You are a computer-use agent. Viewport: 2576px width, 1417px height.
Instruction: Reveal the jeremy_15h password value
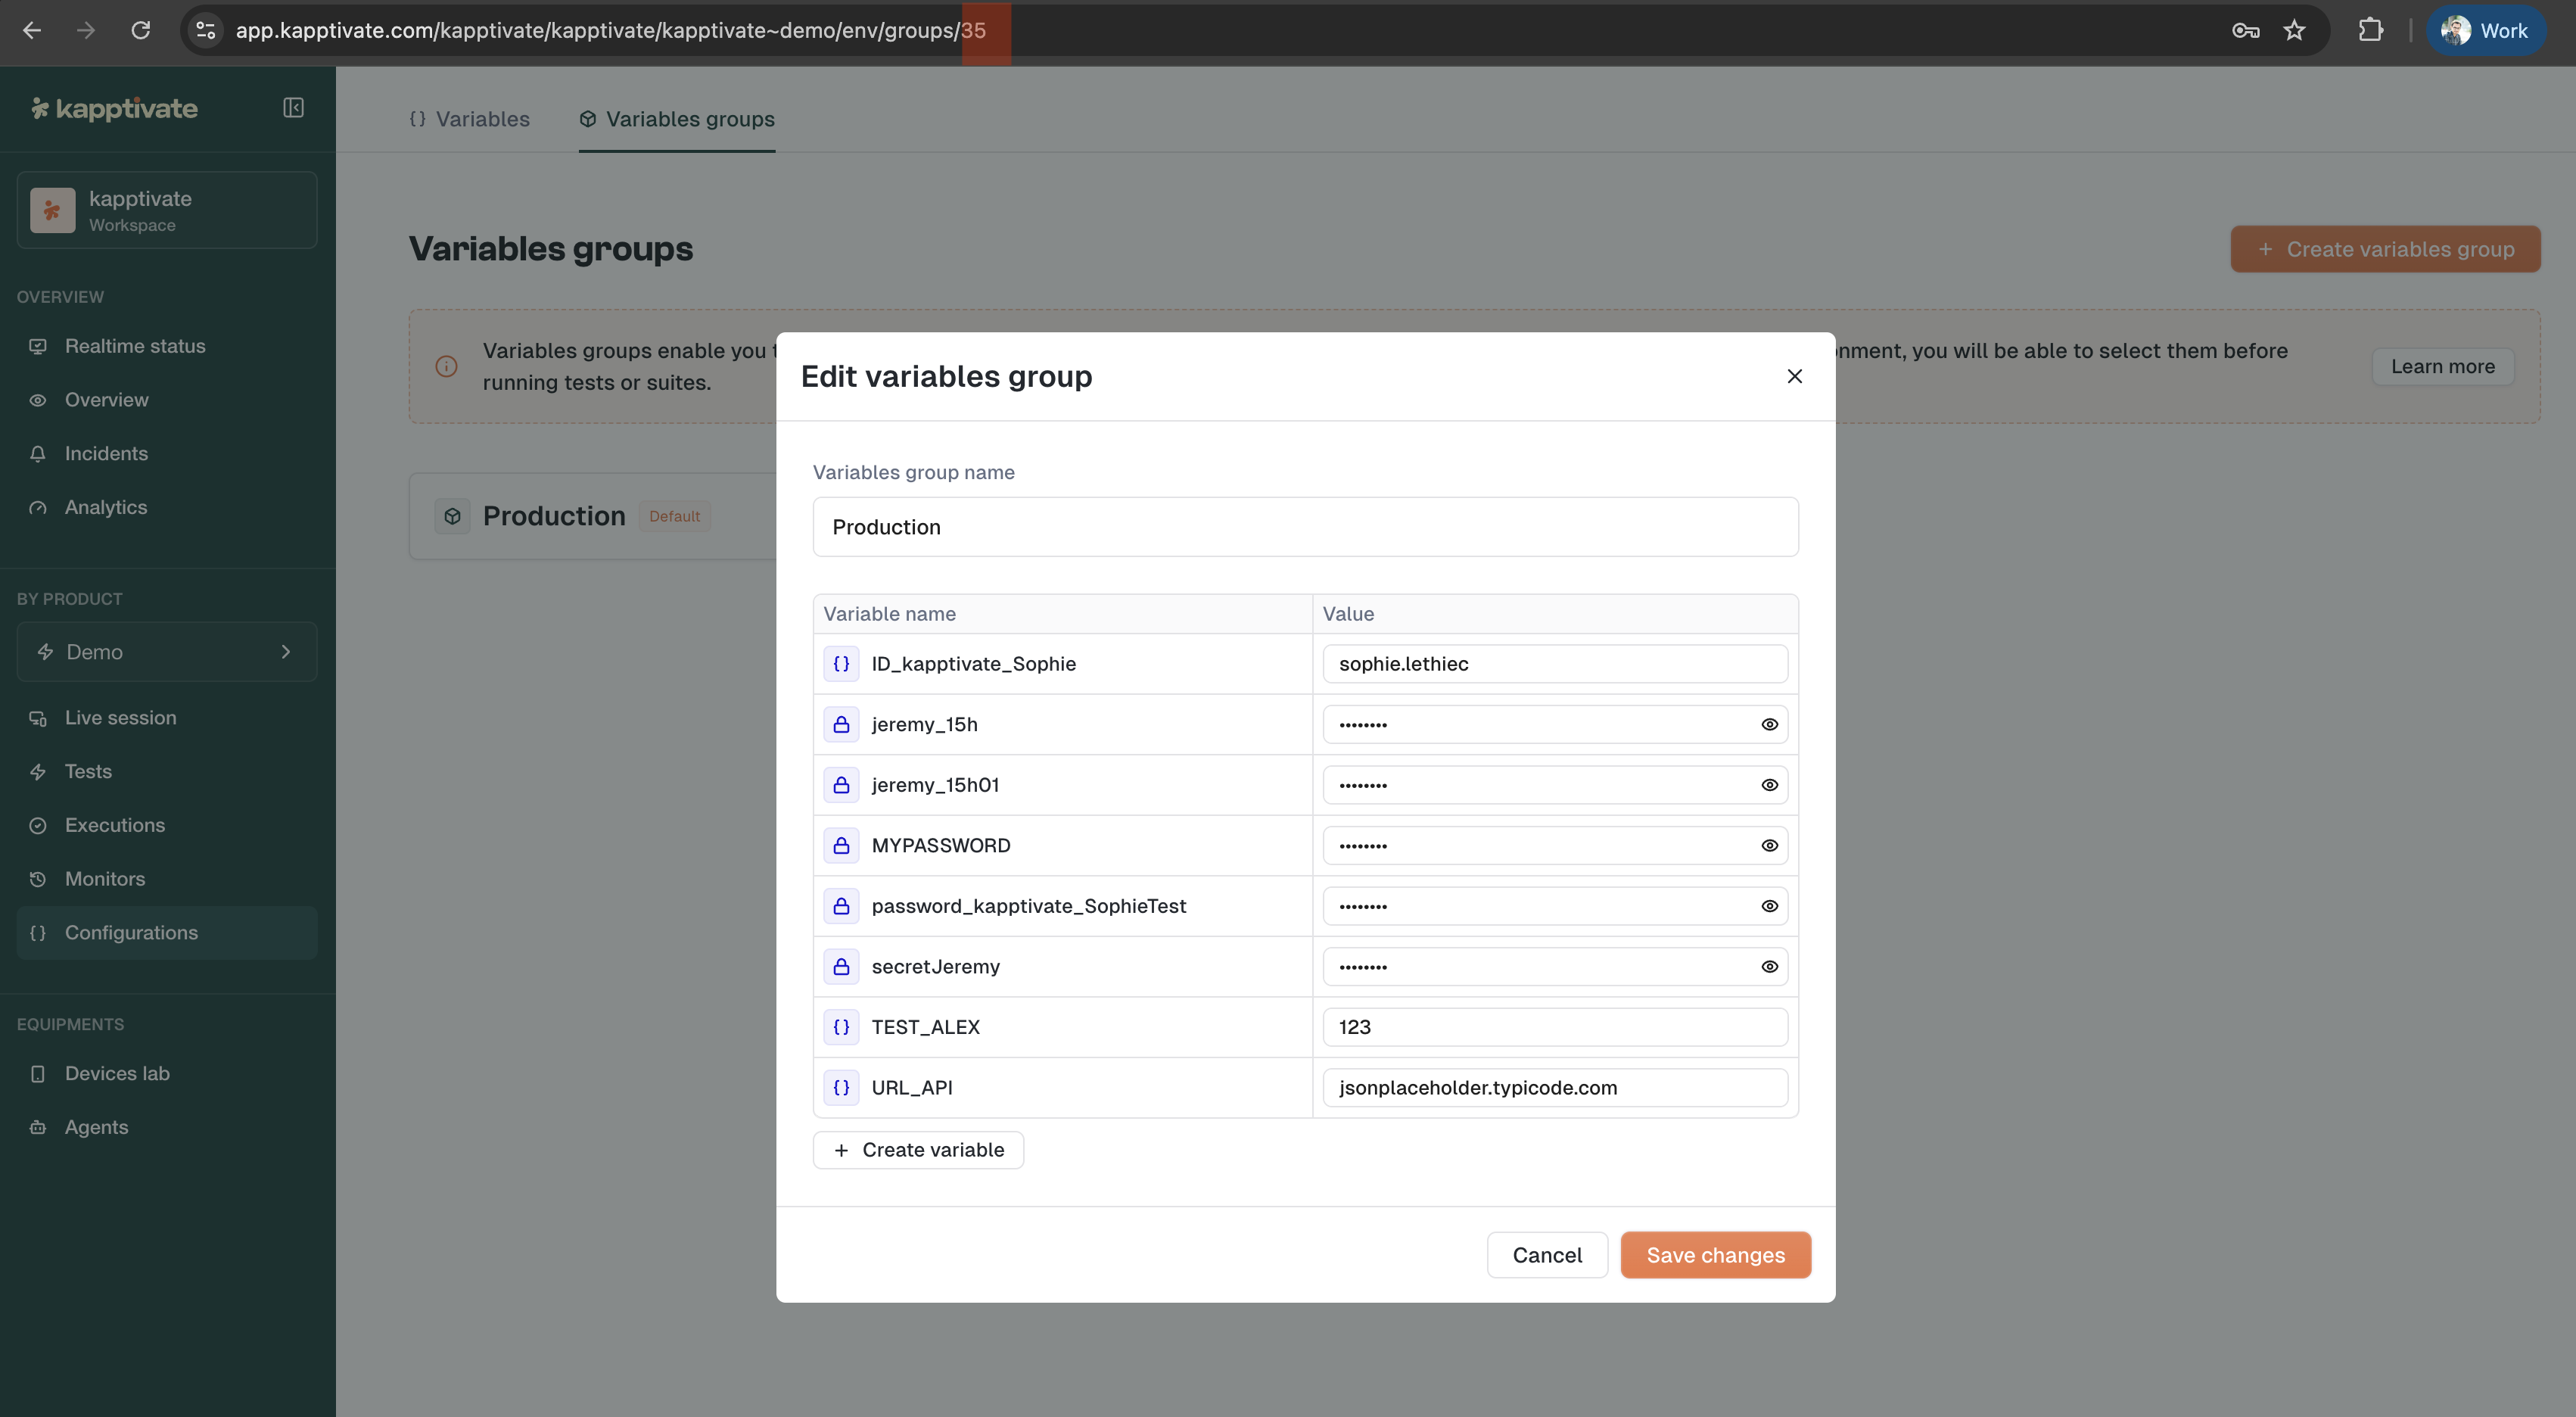coord(1769,724)
